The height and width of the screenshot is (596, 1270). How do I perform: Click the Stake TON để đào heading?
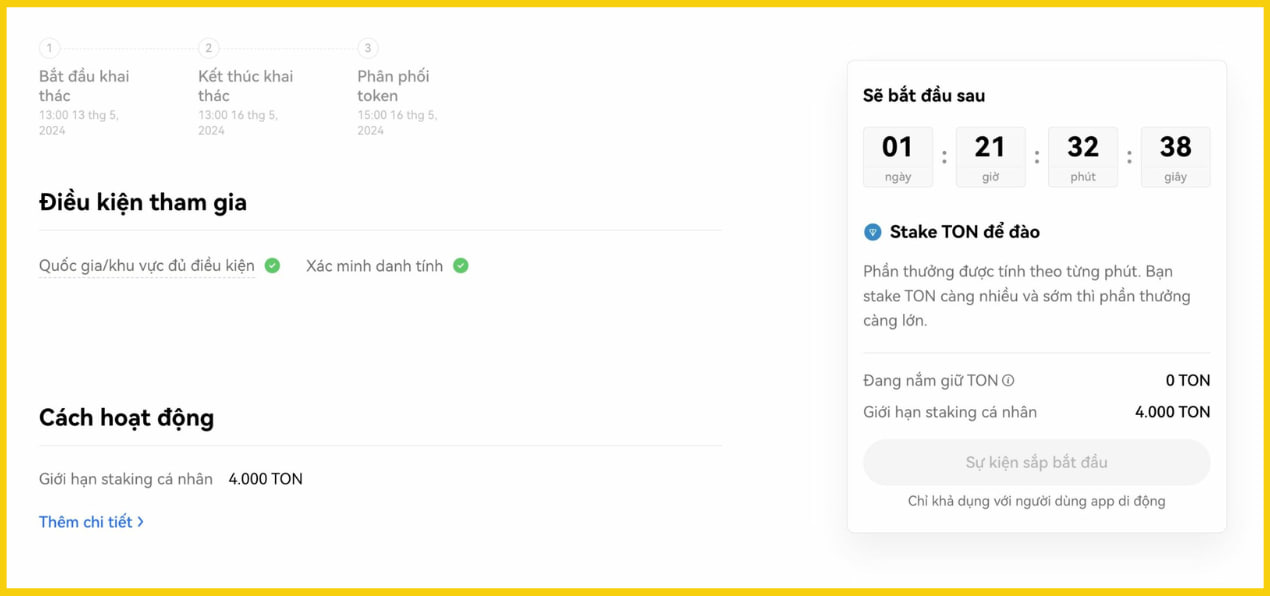pos(965,232)
